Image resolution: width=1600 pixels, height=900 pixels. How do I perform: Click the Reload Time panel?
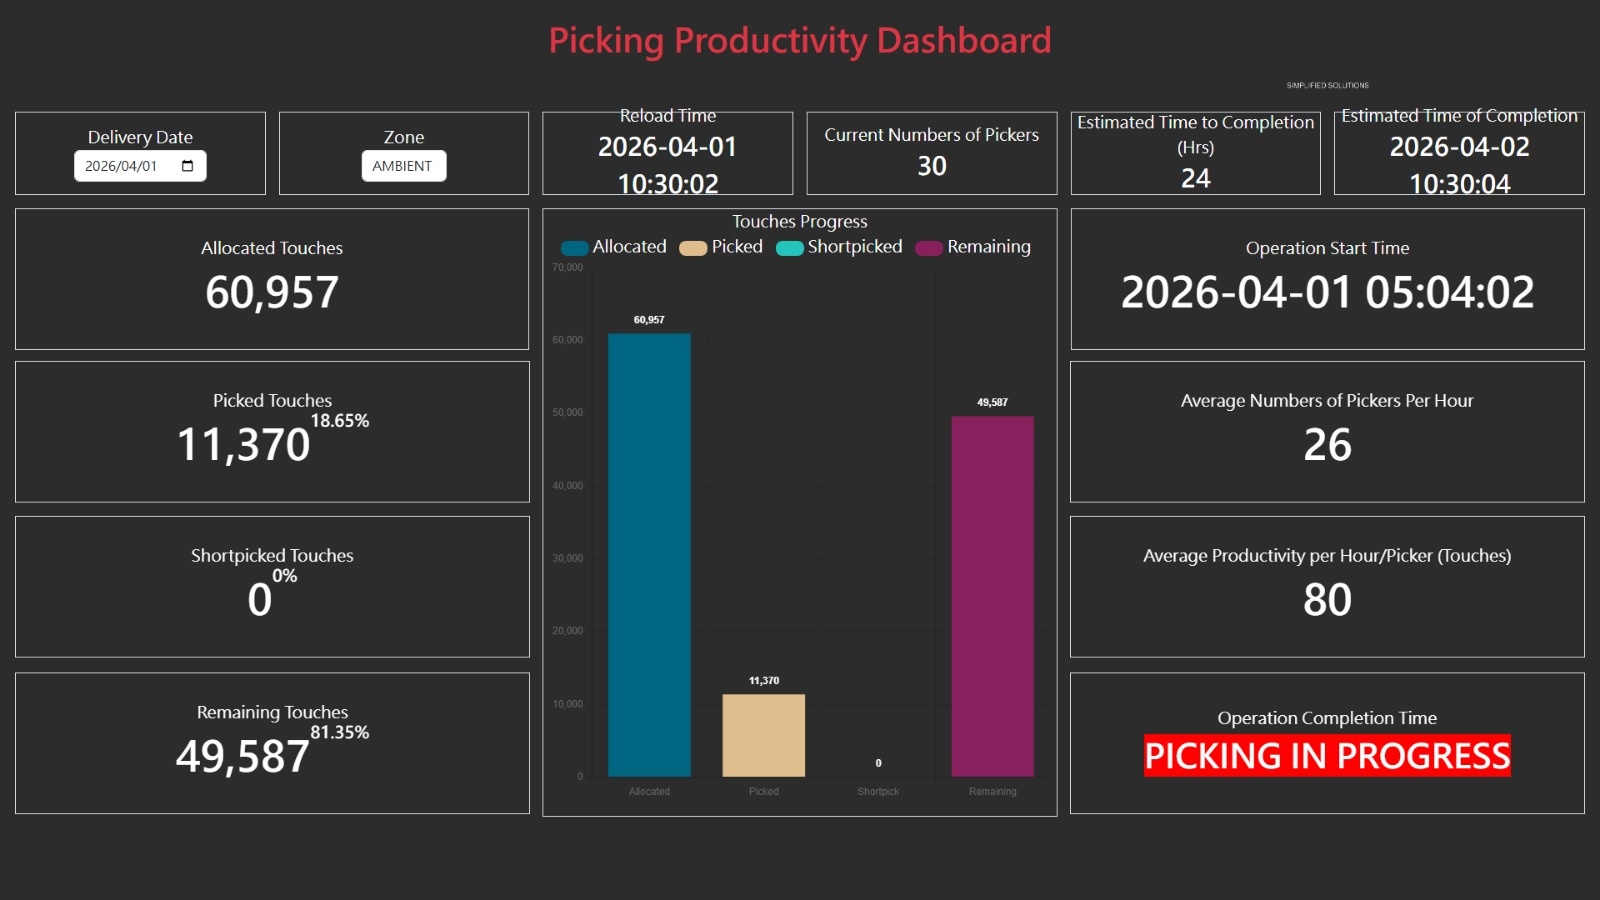666,152
